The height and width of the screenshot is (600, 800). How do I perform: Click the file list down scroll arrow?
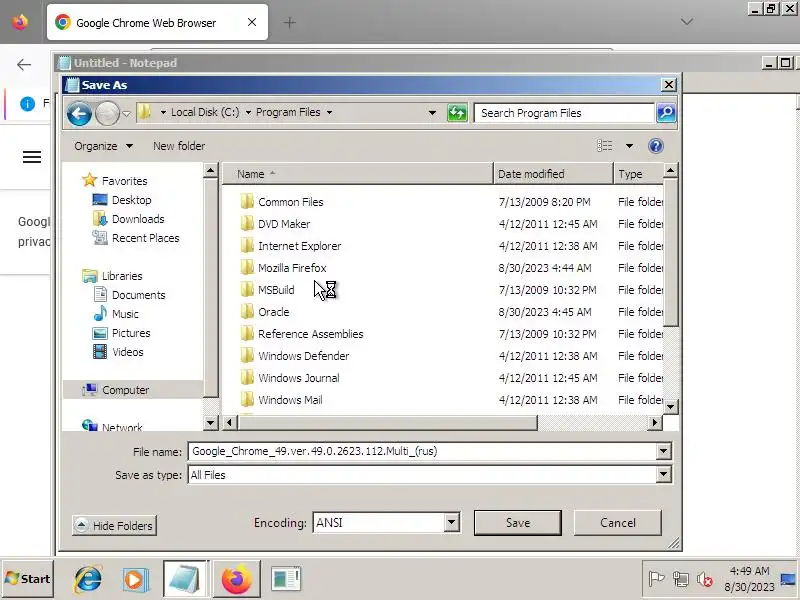[x=670, y=407]
